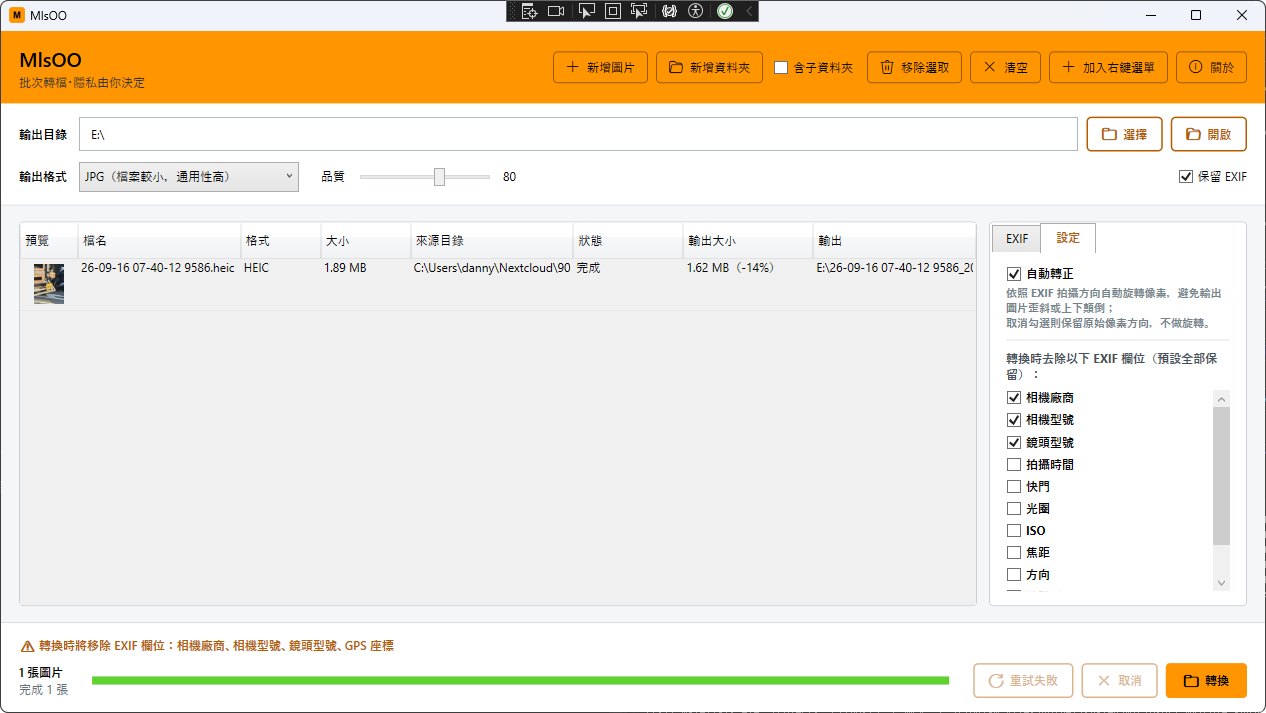Uncheck the 相機廠商 checkbox
The image size is (1266, 713).
[1014, 398]
